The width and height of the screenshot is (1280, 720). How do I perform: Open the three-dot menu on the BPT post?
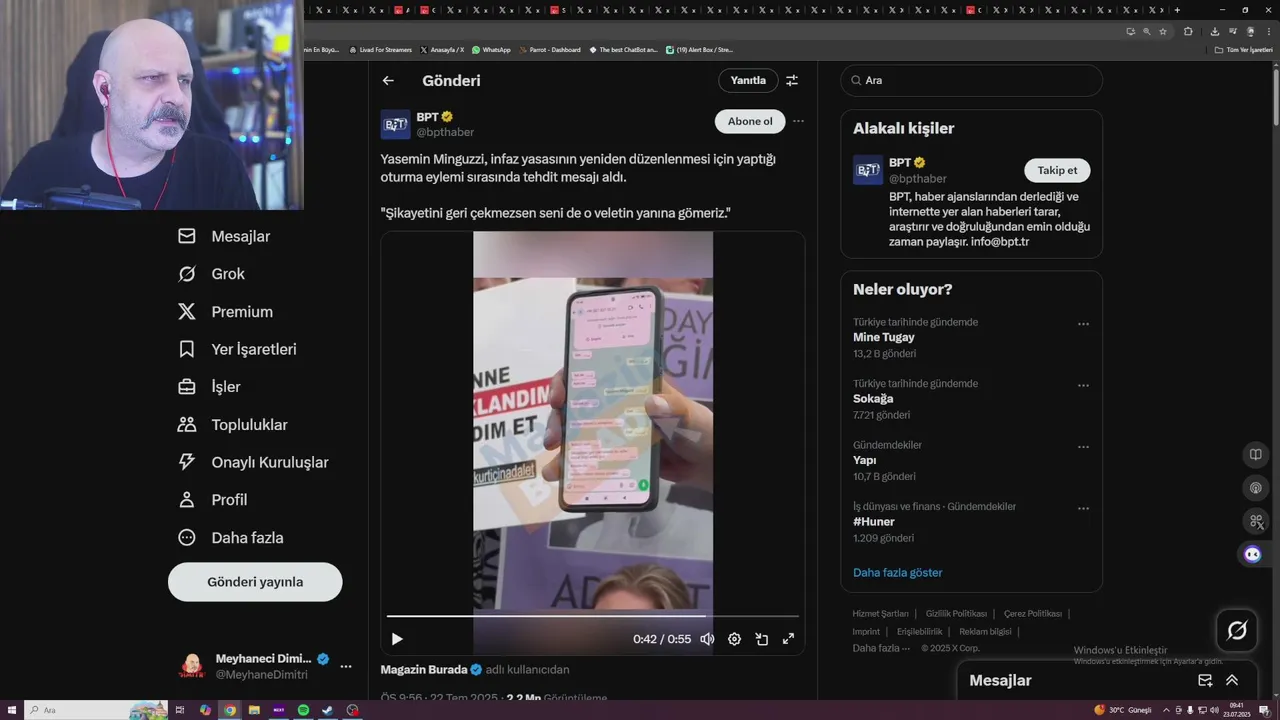click(798, 121)
